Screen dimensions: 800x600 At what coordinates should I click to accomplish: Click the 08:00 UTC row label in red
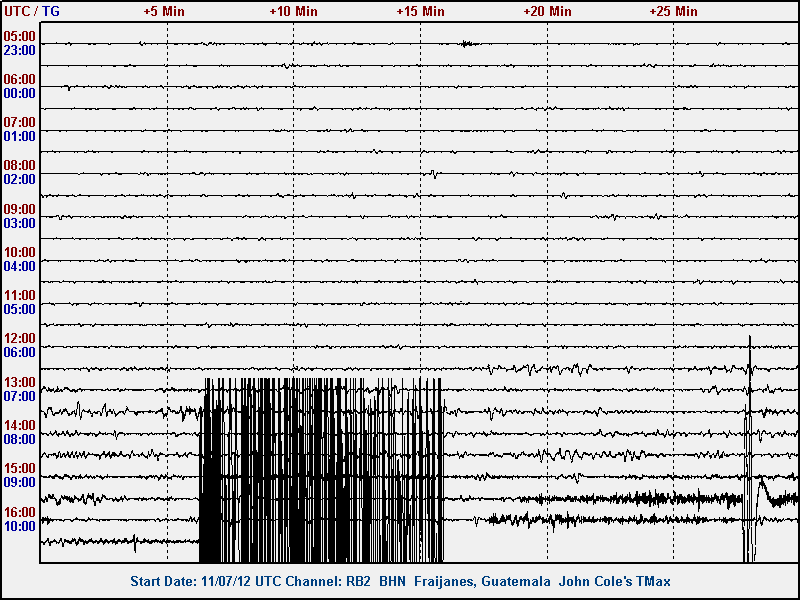[x=19, y=165]
